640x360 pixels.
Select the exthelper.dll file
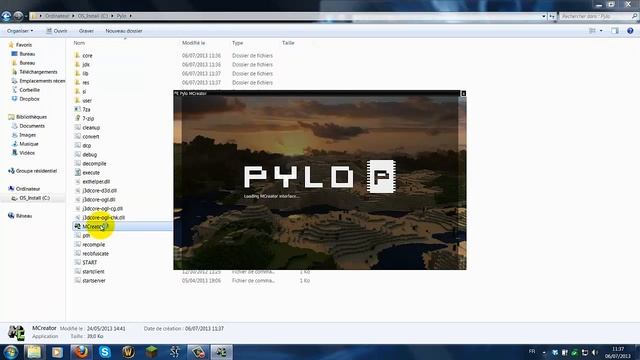click(x=96, y=181)
